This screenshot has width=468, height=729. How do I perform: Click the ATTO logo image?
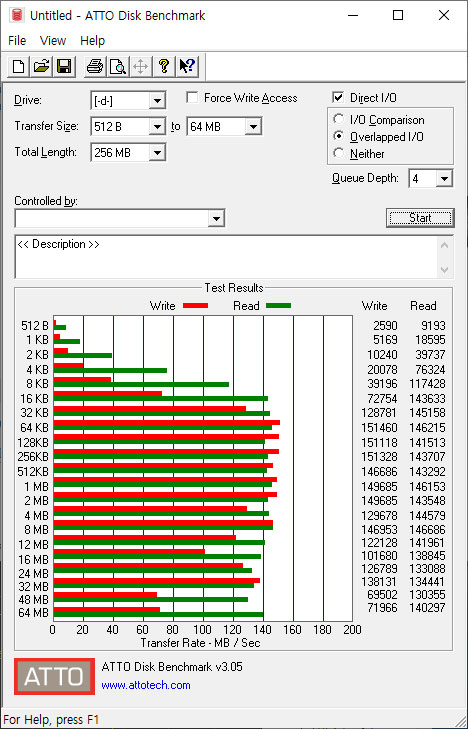[x=54, y=676]
